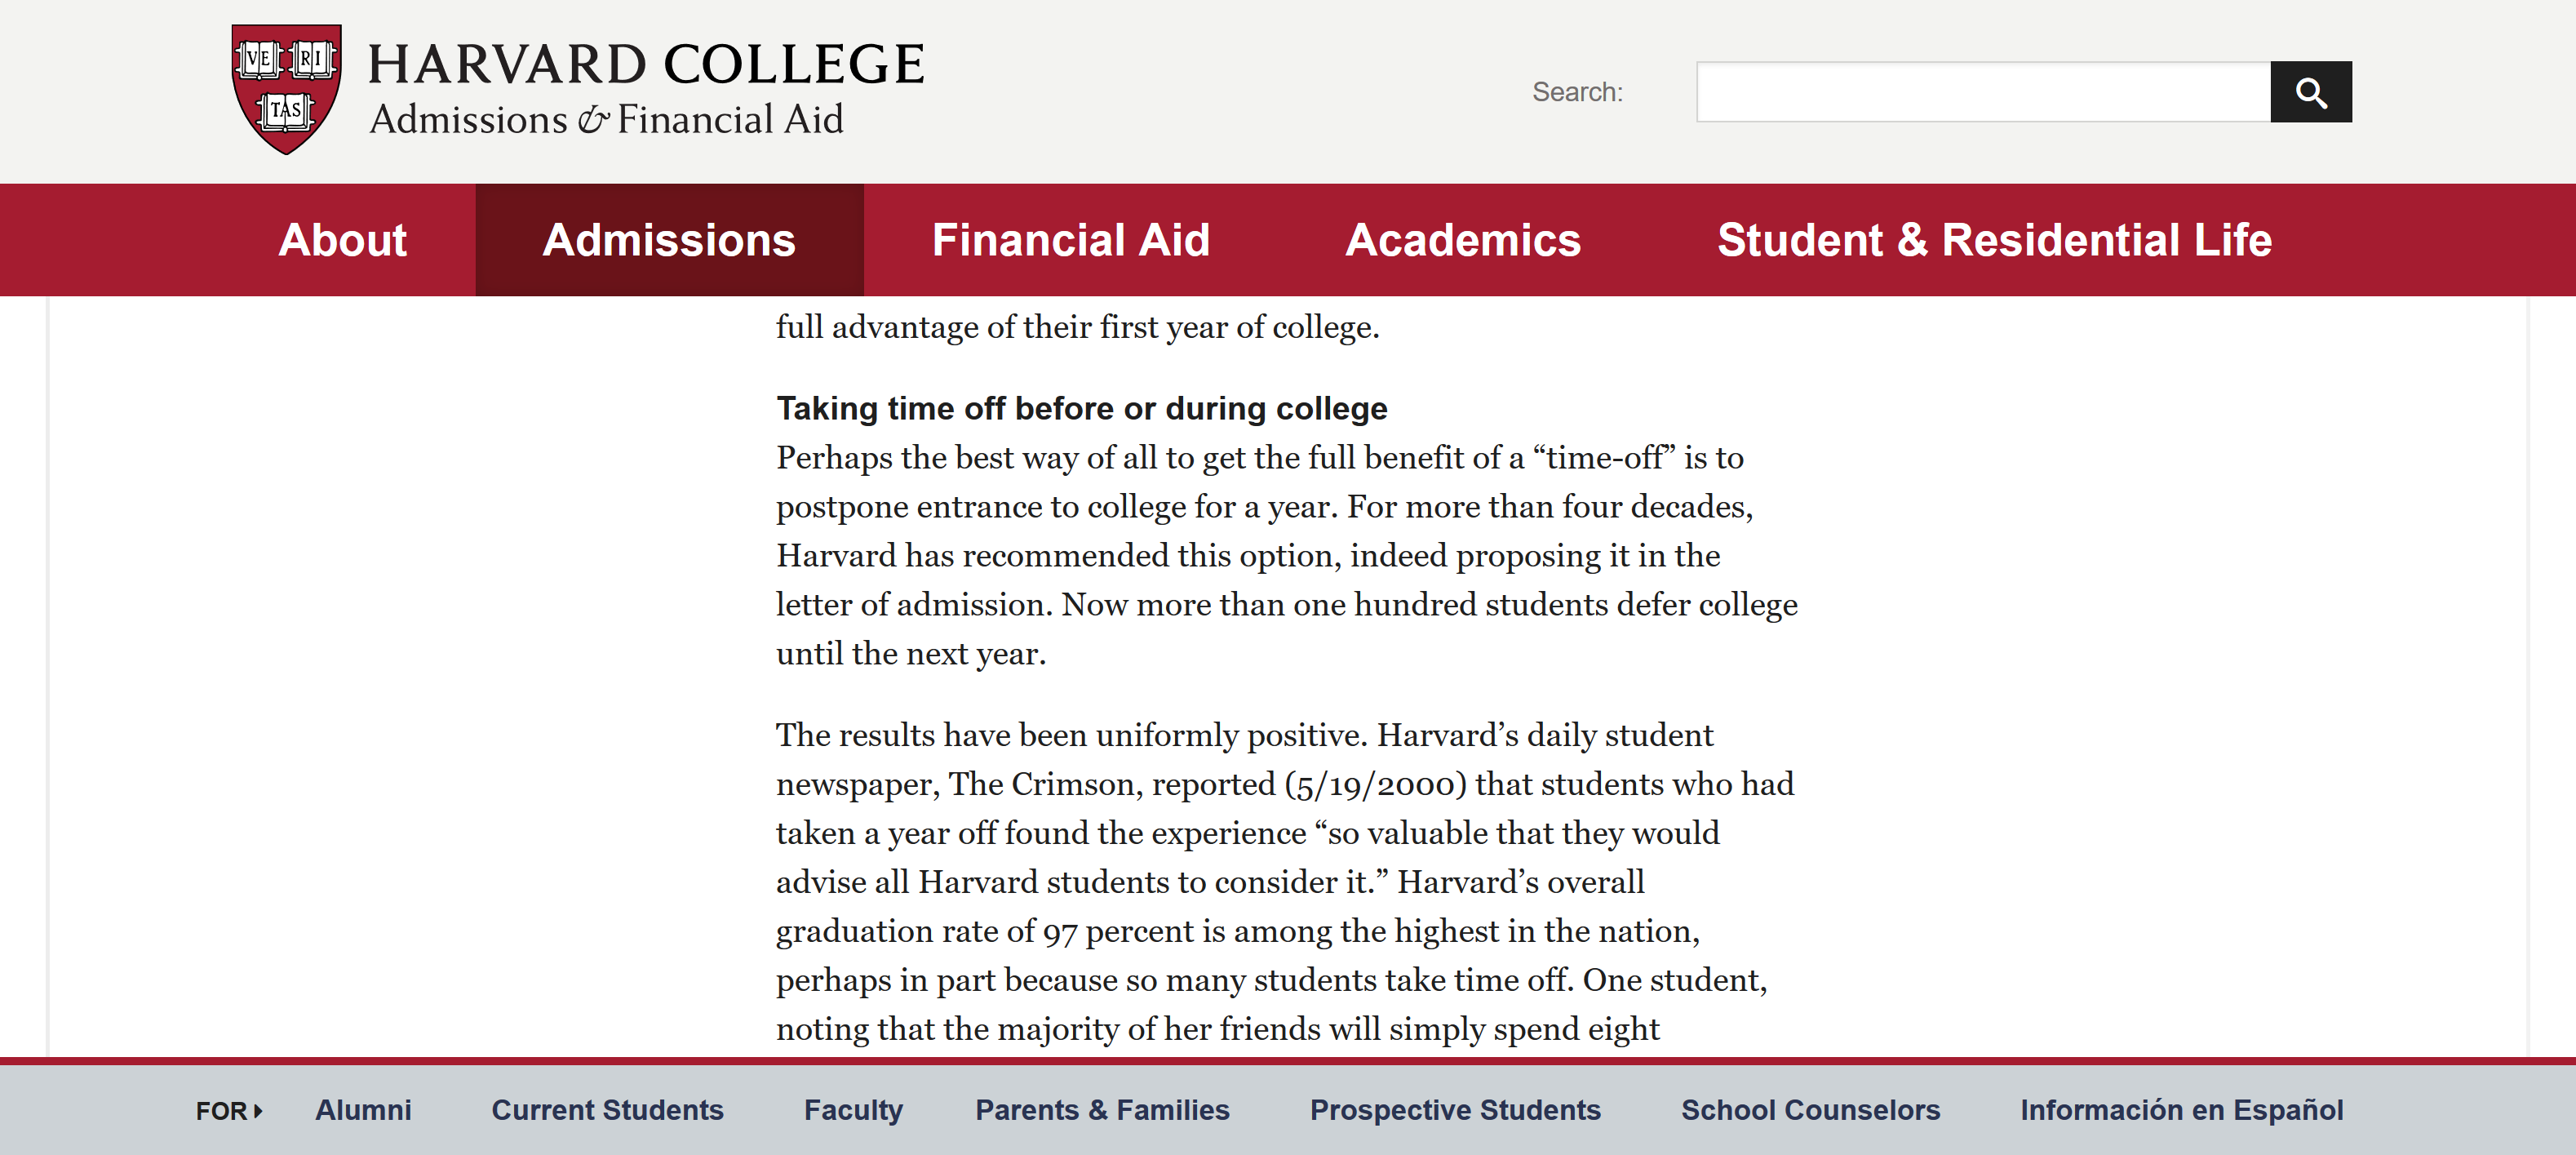Click the Search label text
Image resolution: width=2576 pixels, height=1155 pixels.
coord(1577,92)
